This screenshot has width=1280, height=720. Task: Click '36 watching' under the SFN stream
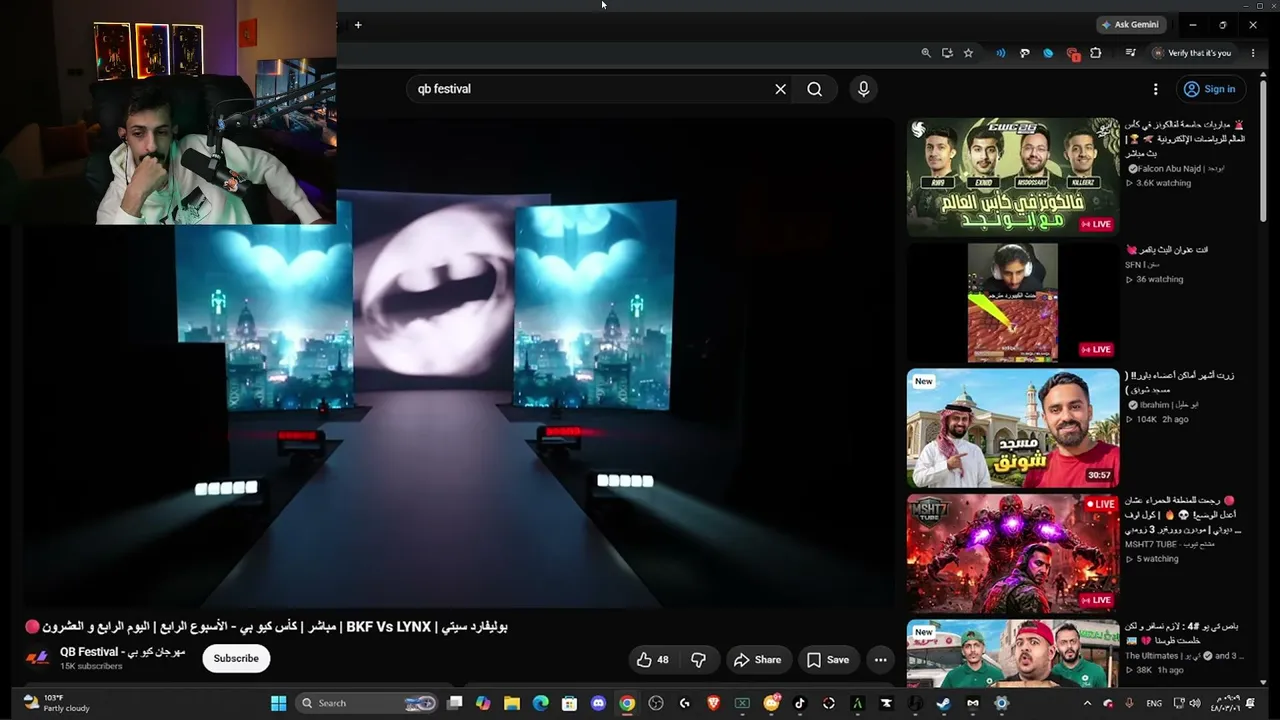tap(1159, 279)
